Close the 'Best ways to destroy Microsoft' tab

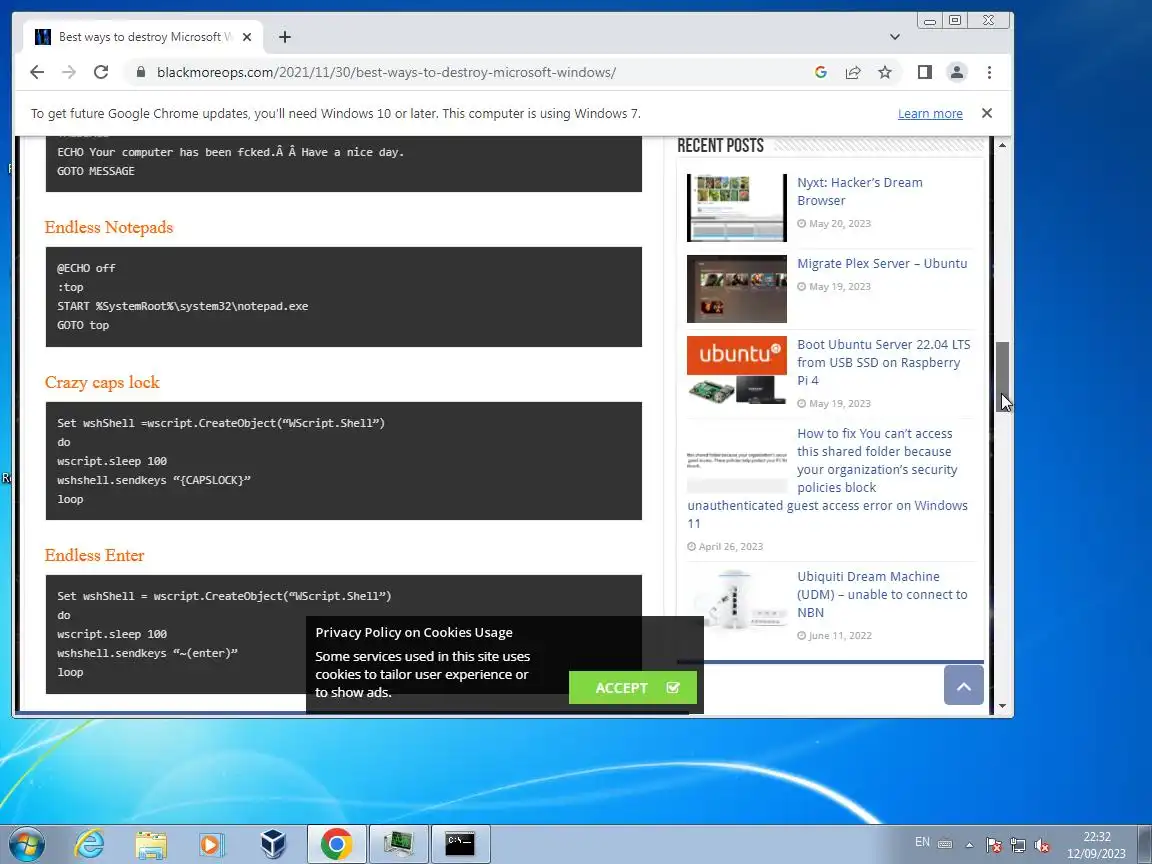pos(247,37)
